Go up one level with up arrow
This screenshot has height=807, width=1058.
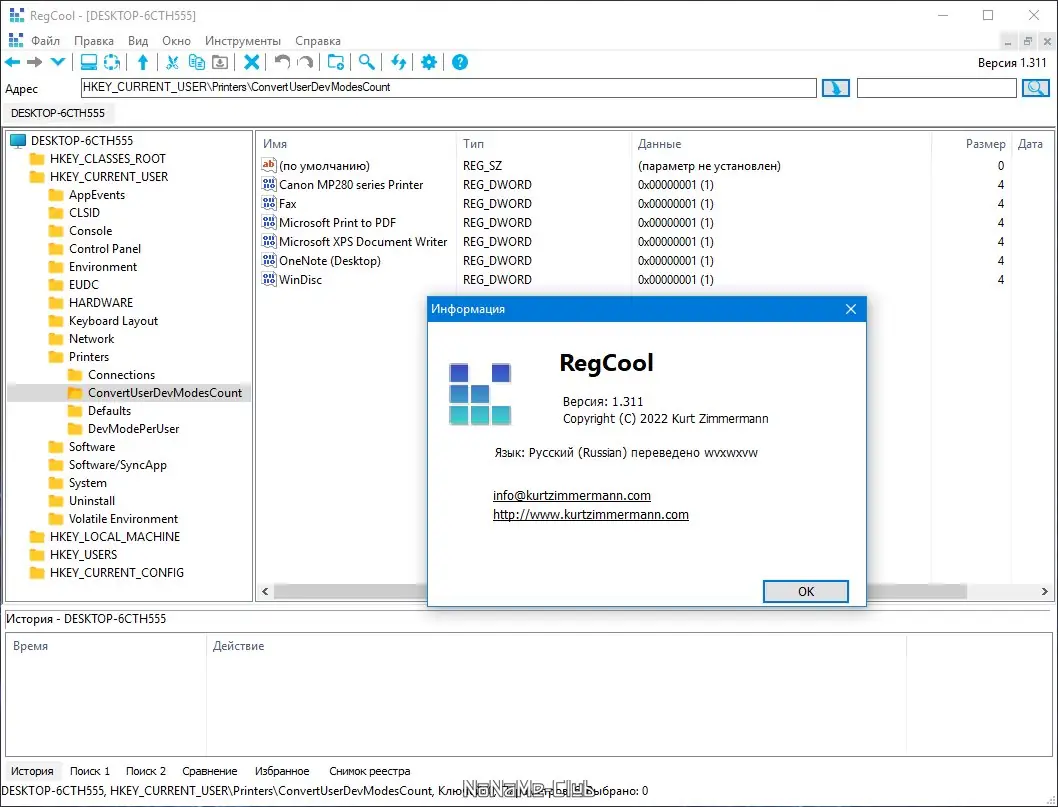(x=143, y=62)
